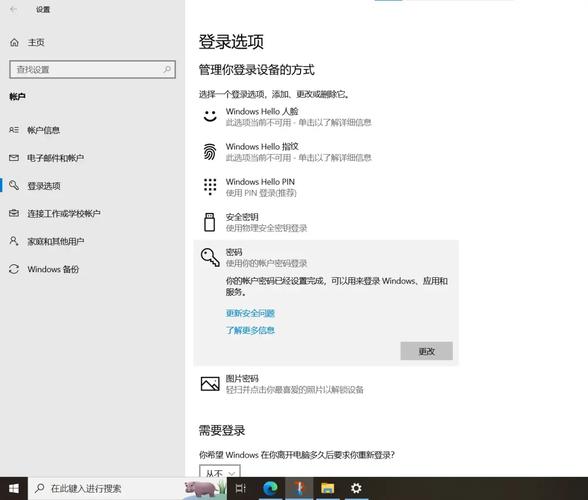Click the back arrow in Settings header

(14, 10)
